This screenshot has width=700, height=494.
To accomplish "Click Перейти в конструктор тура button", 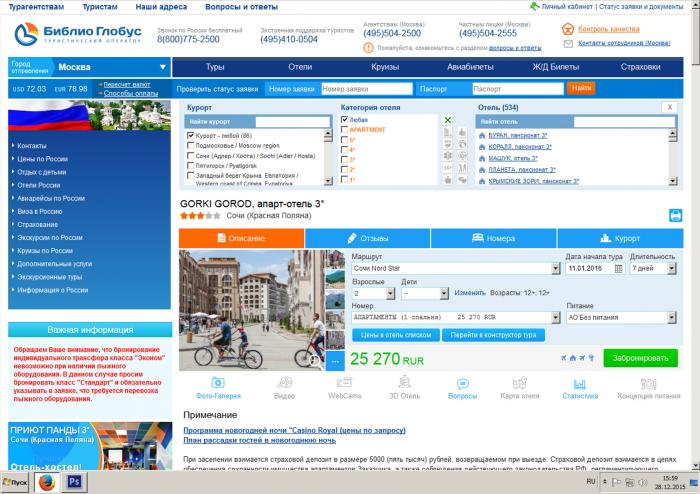I will coord(493,335).
